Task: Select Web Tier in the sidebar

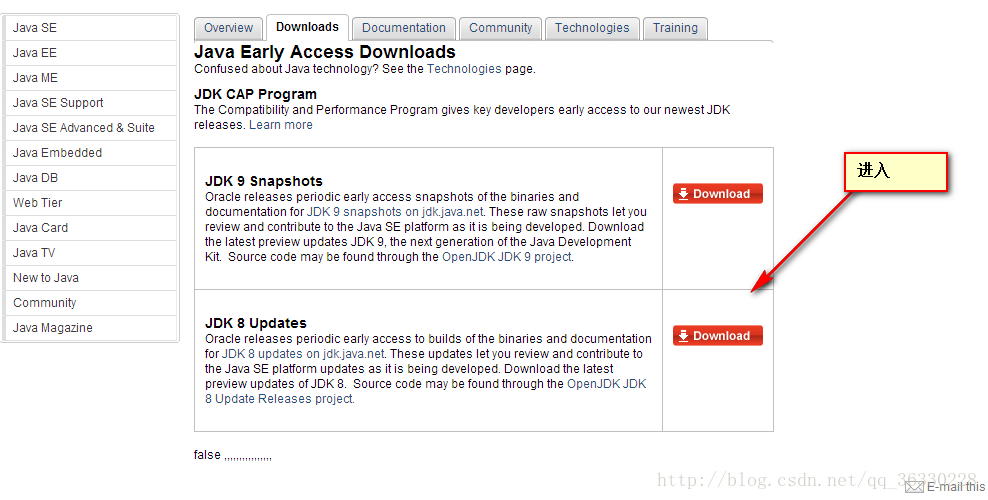Action: [90, 203]
